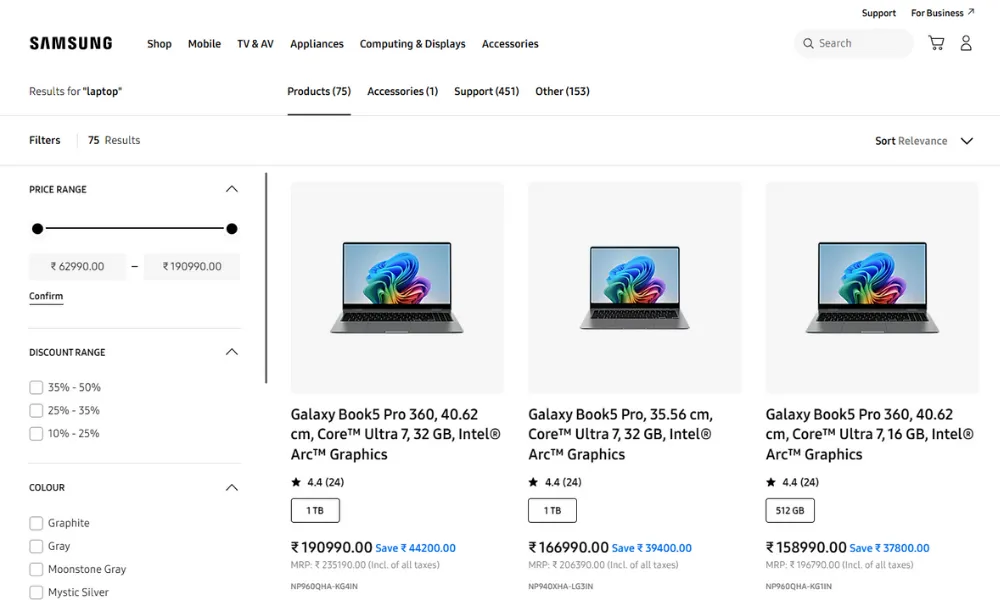This screenshot has width=1000, height=600.
Task: Click the maximum price slider handle
Action: pyautogui.click(x=232, y=229)
